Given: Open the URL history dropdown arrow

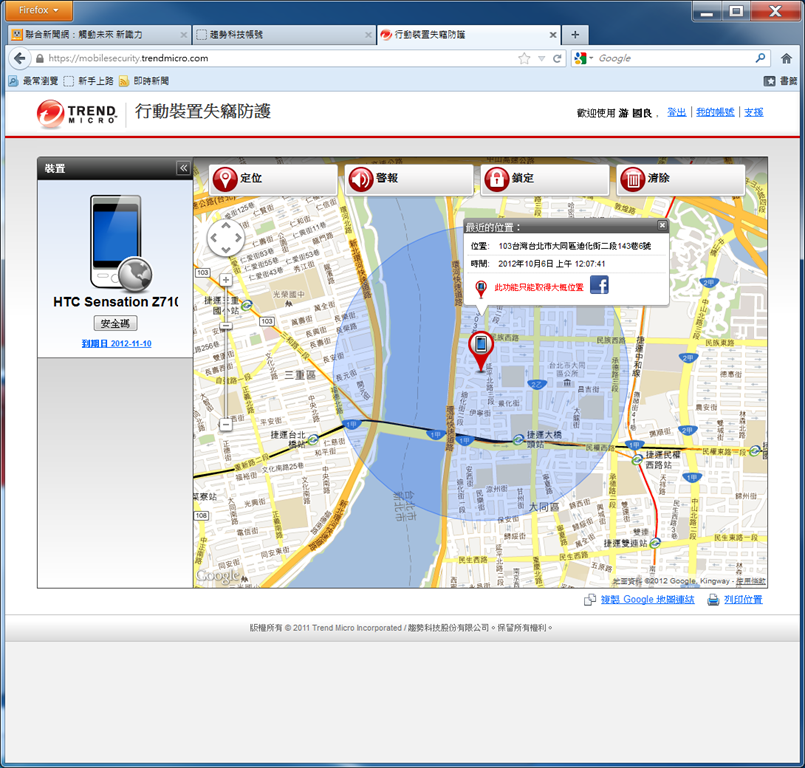Looking at the screenshot, I should tap(541, 59).
